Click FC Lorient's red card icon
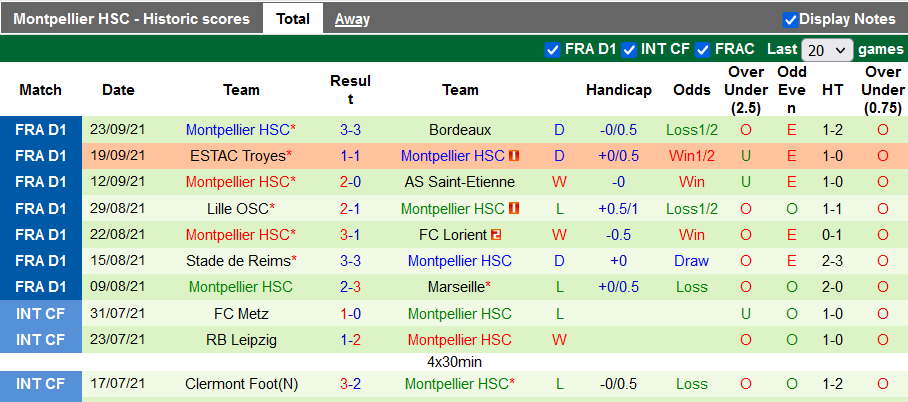The image size is (908, 402). click(494, 234)
